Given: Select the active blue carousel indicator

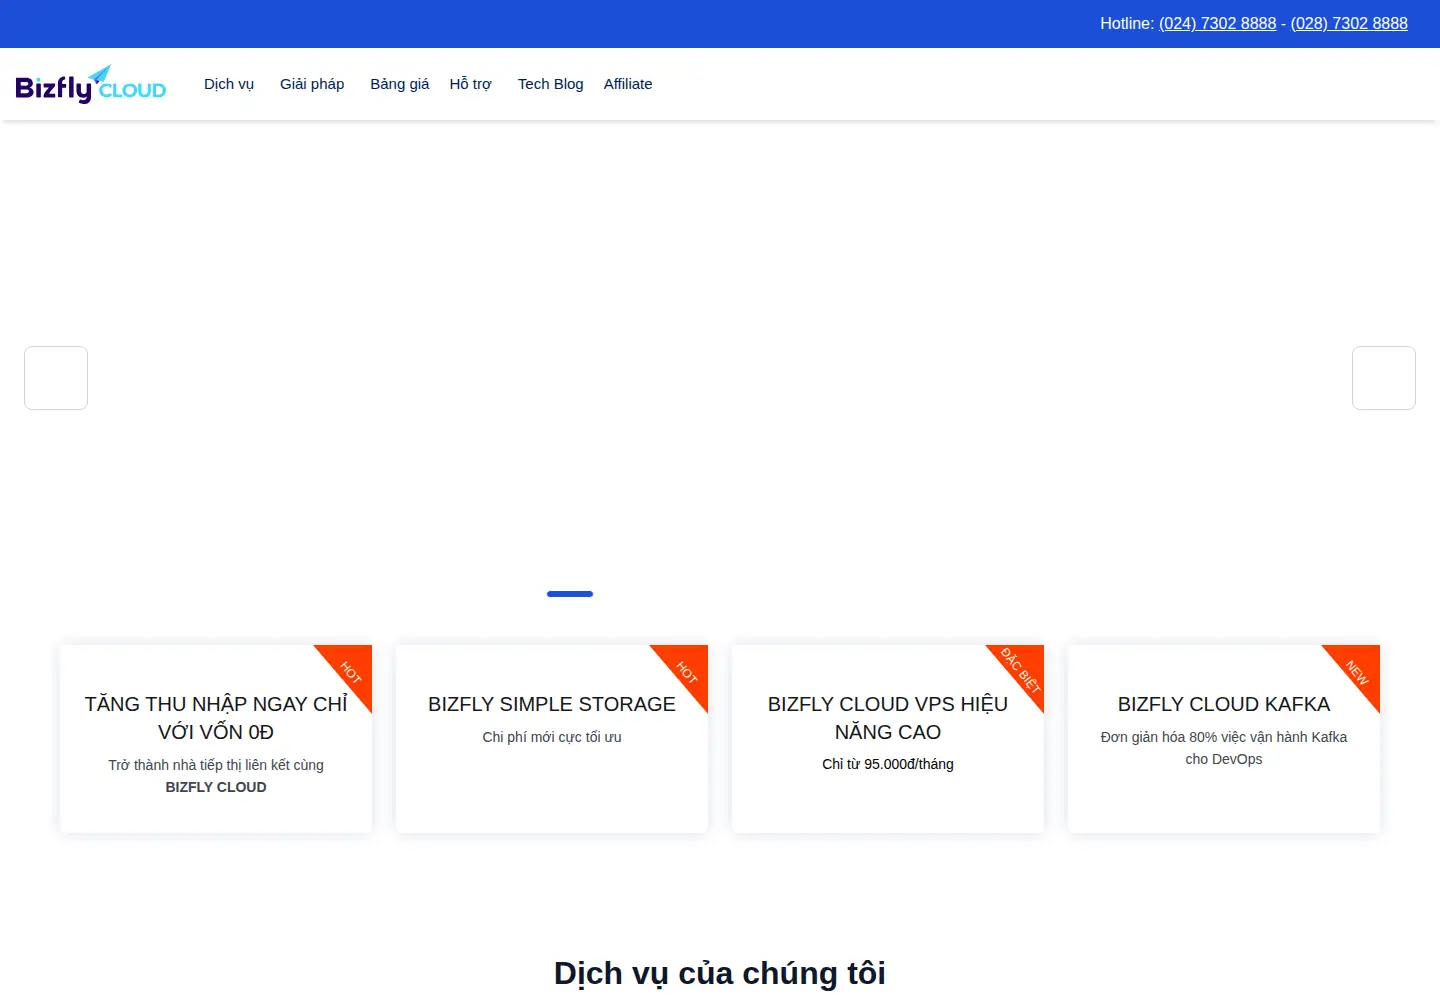Looking at the screenshot, I should click(x=570, y=594).
